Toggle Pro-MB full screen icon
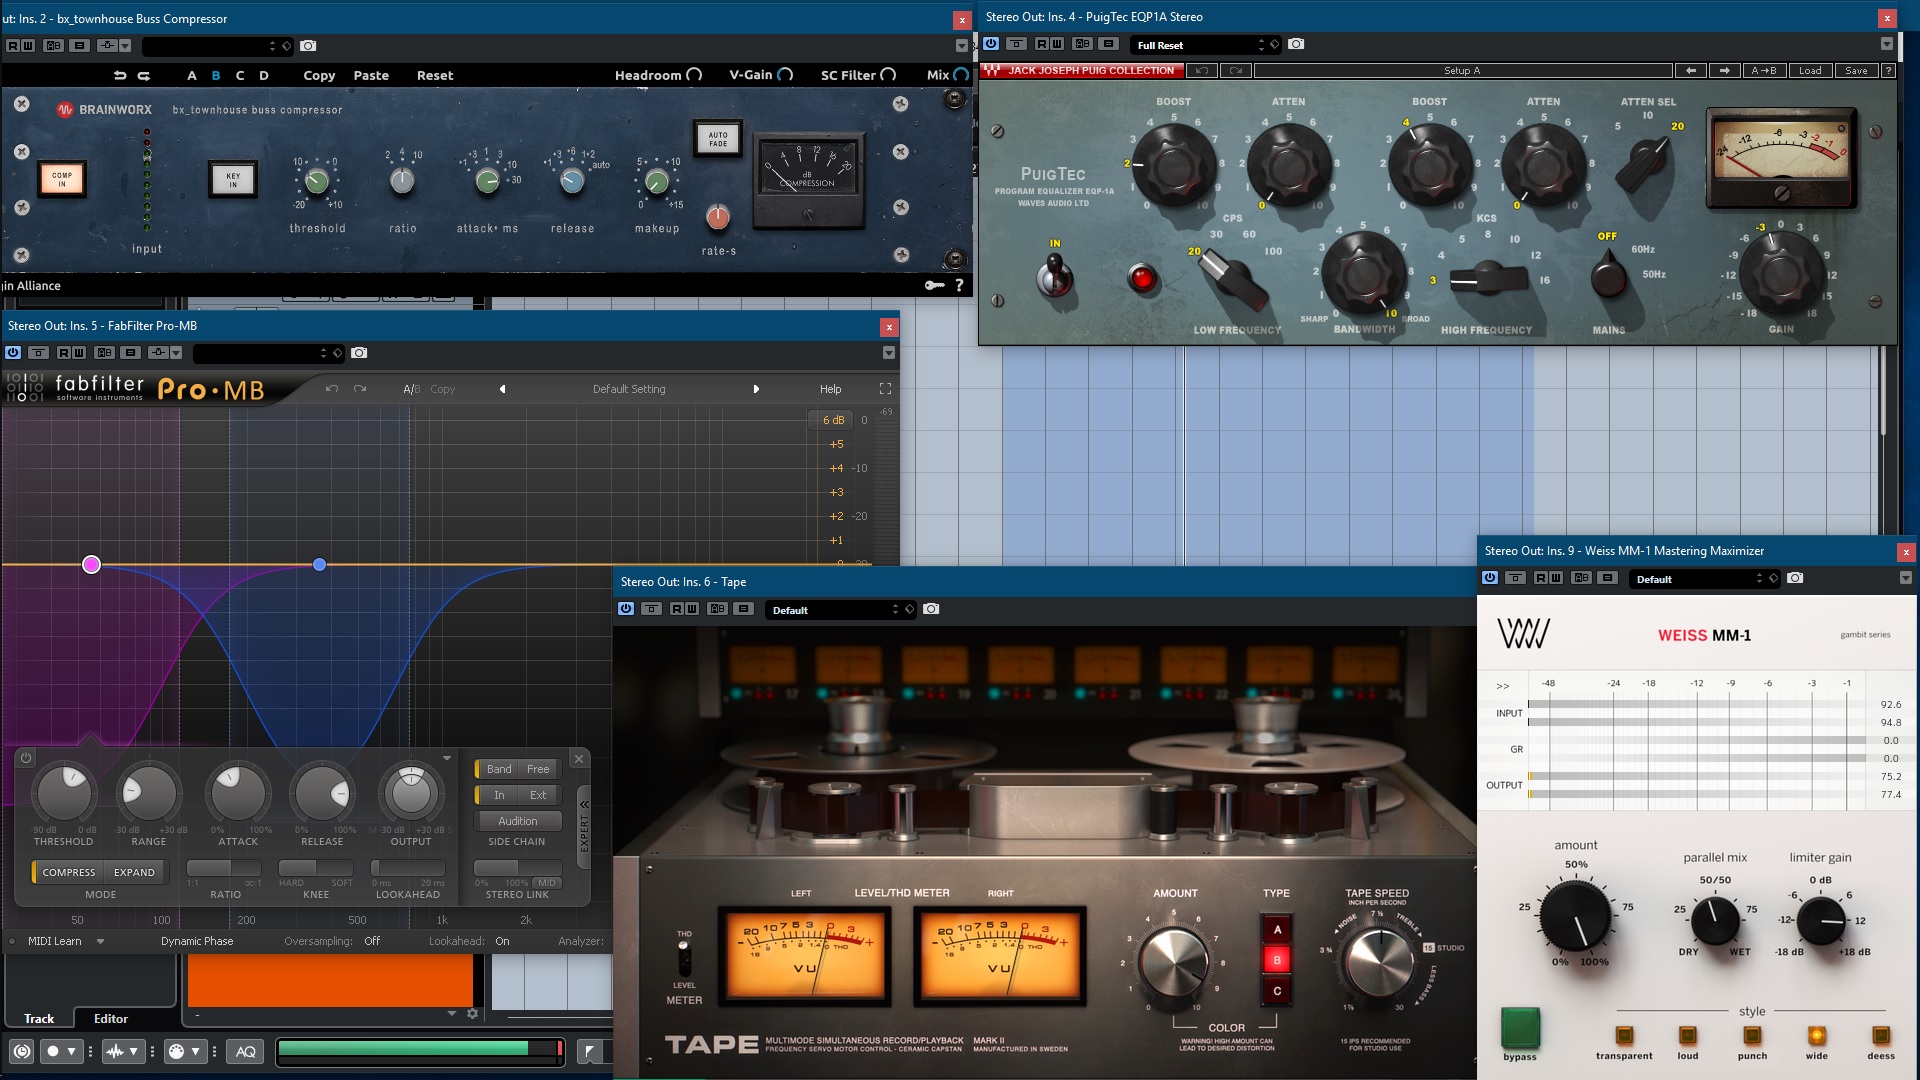The image size is (1920, 1080). coord(885,389)
